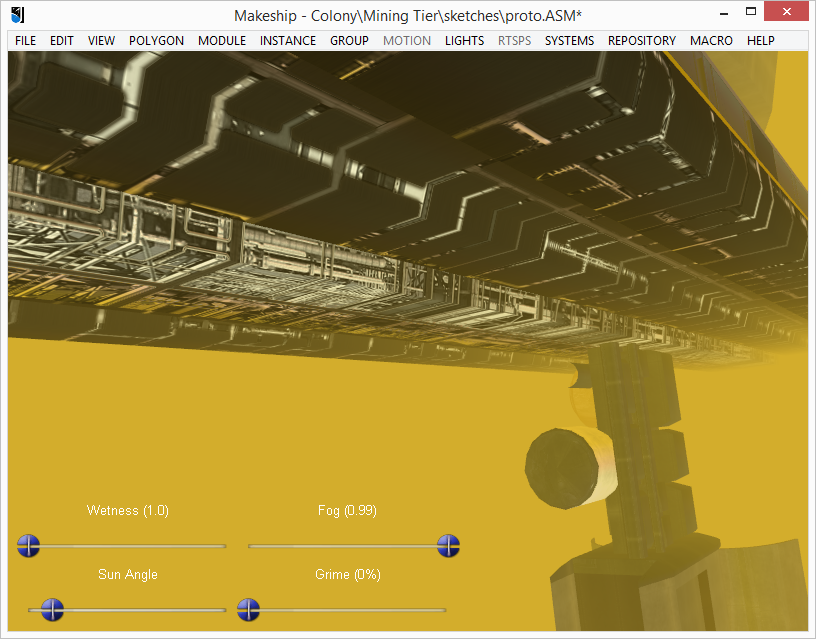Click the Sun Angle slider handle
Image resolution: width=816 pixels, height=639 pixels.
click(52, 609)
